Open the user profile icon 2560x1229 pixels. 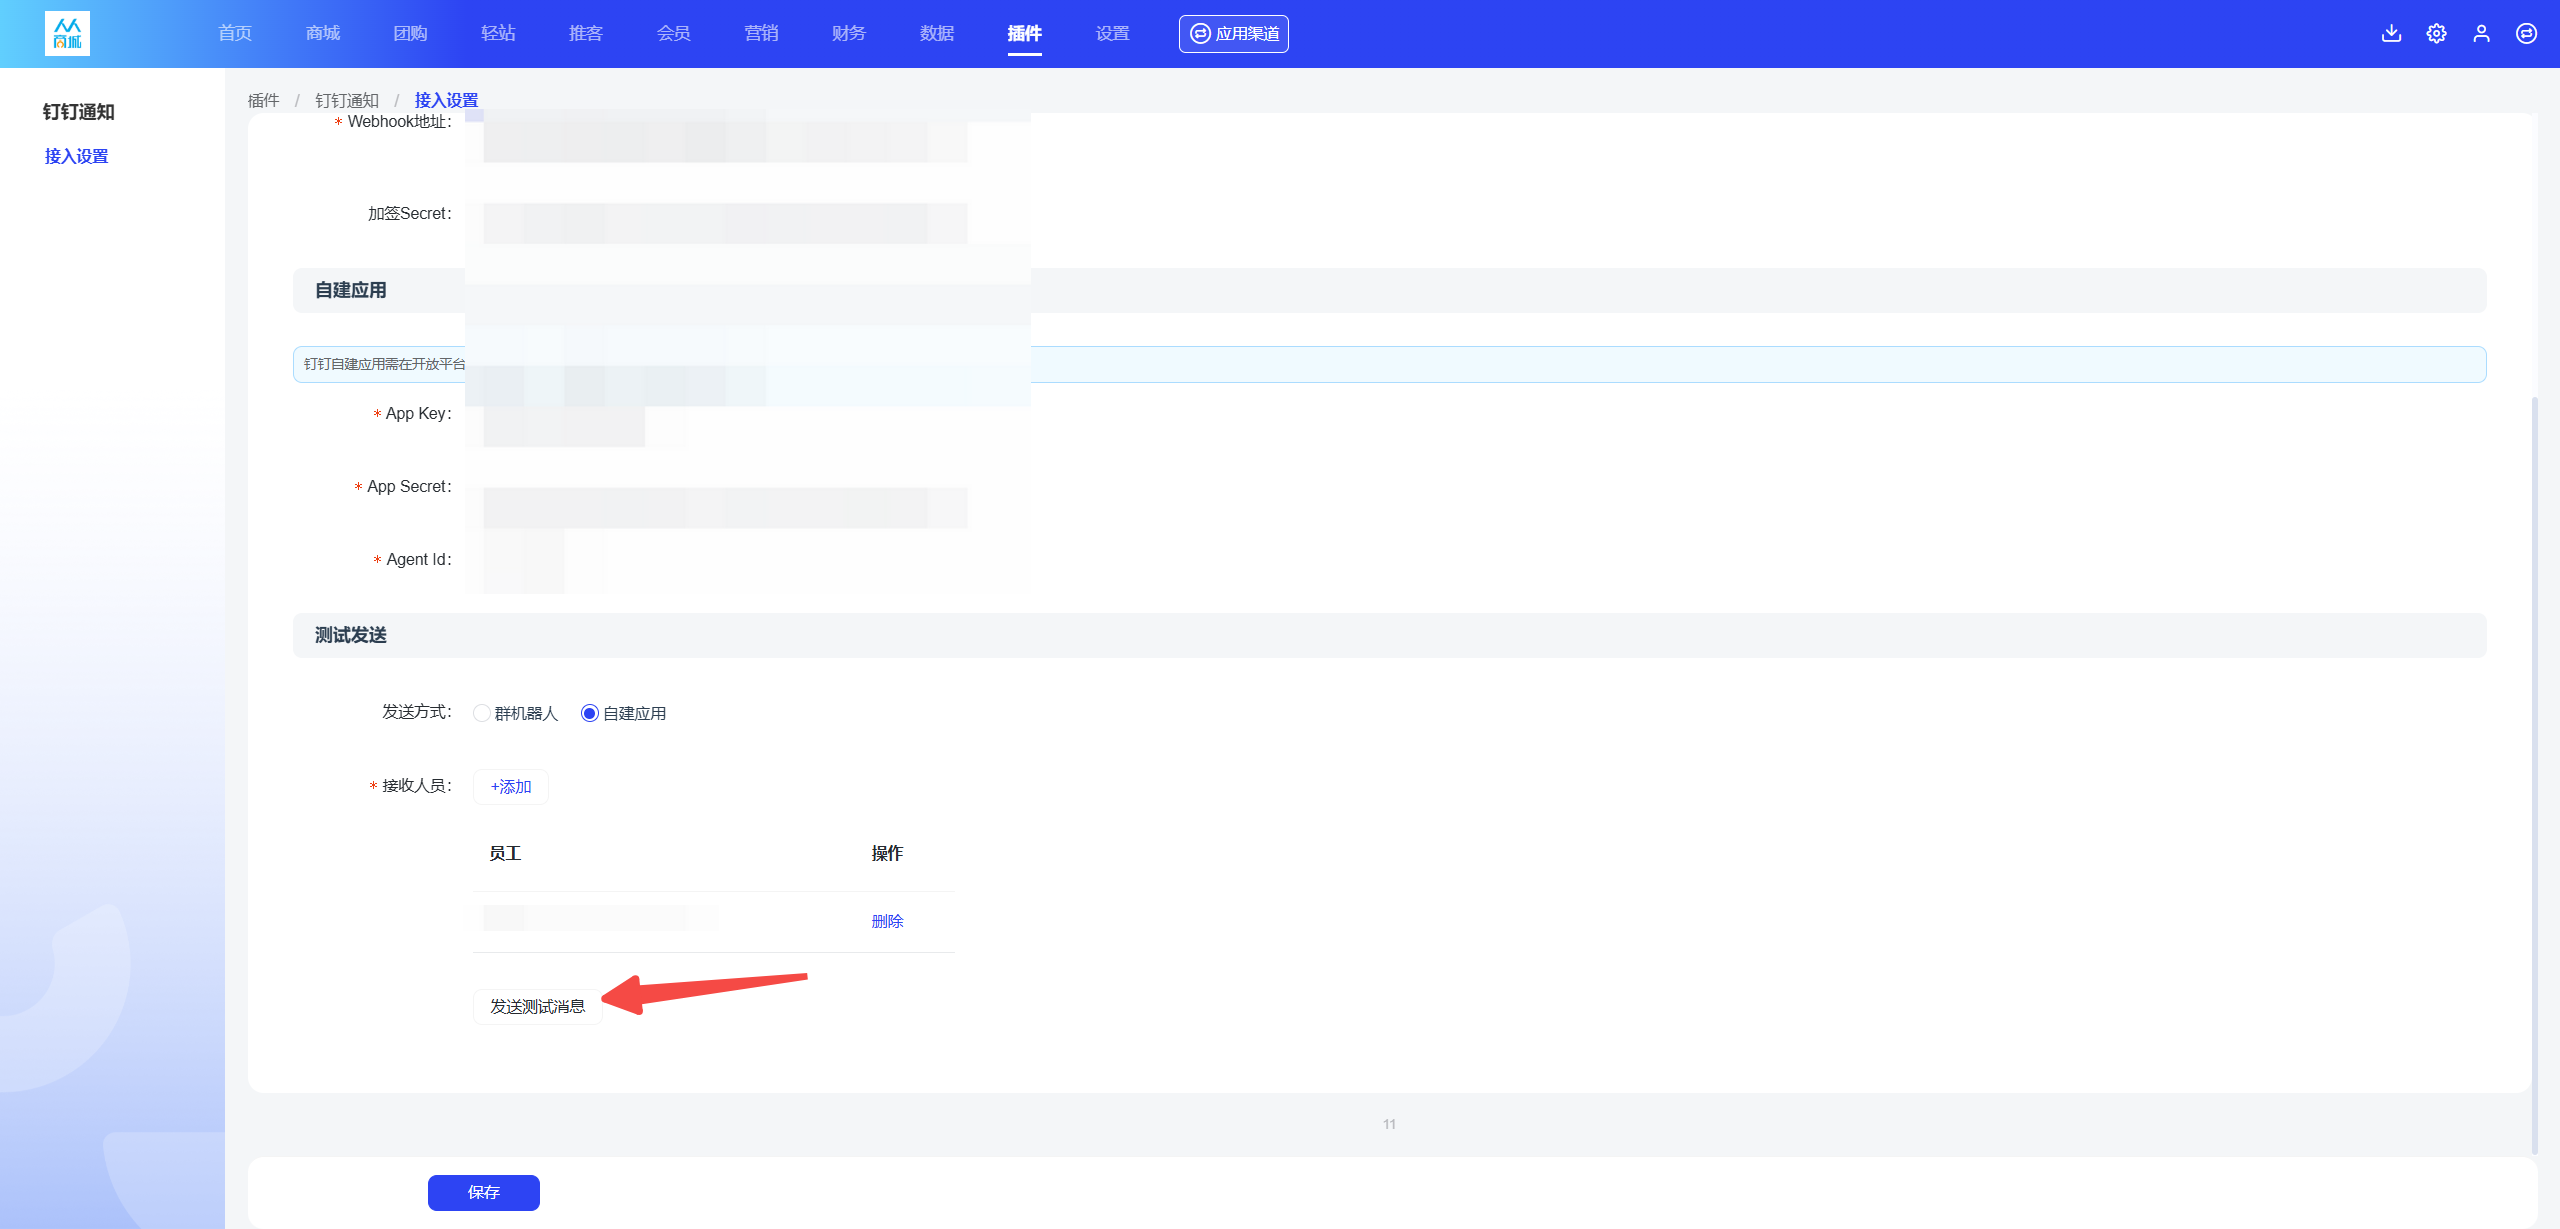coord(2481,33)
